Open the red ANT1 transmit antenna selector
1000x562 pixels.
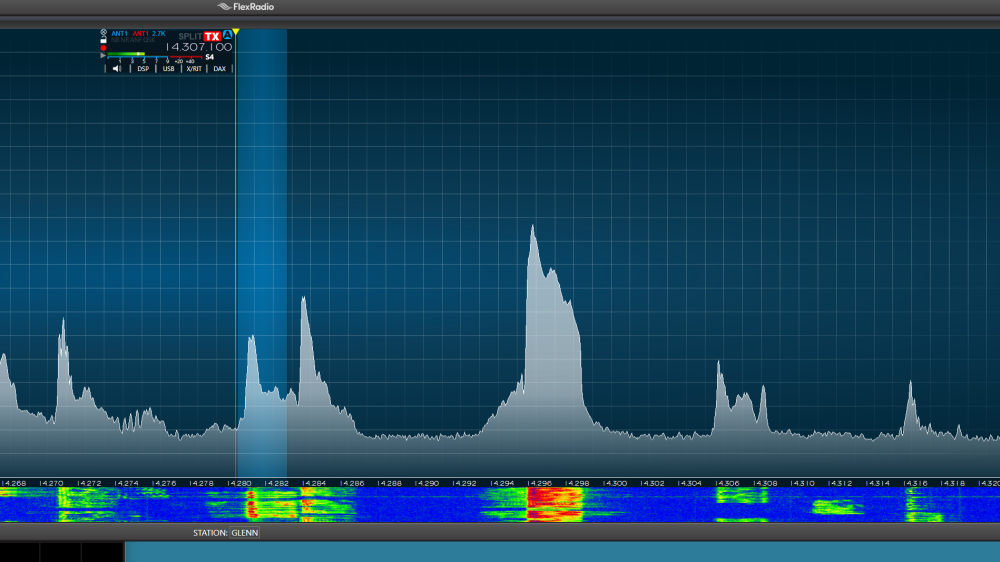click(x=140, y=34)
